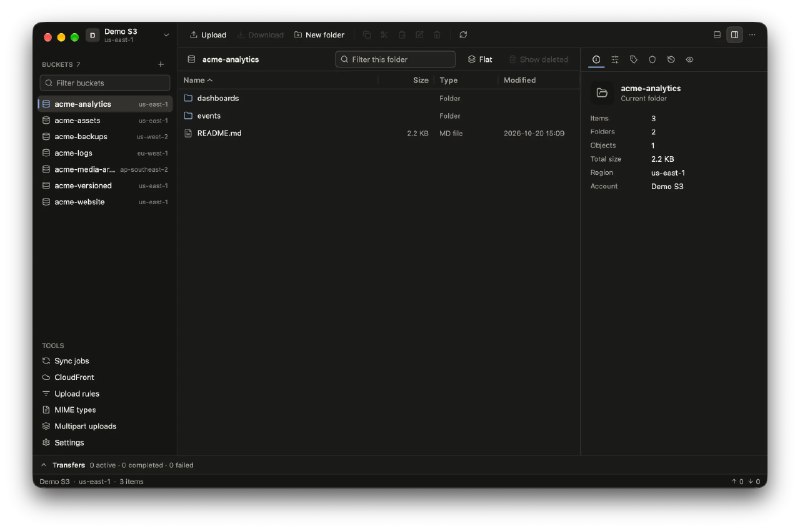This screenshot has width=800, height=531.
Task: Click the Sync jobs icon
Action: (x=46, y=361)
